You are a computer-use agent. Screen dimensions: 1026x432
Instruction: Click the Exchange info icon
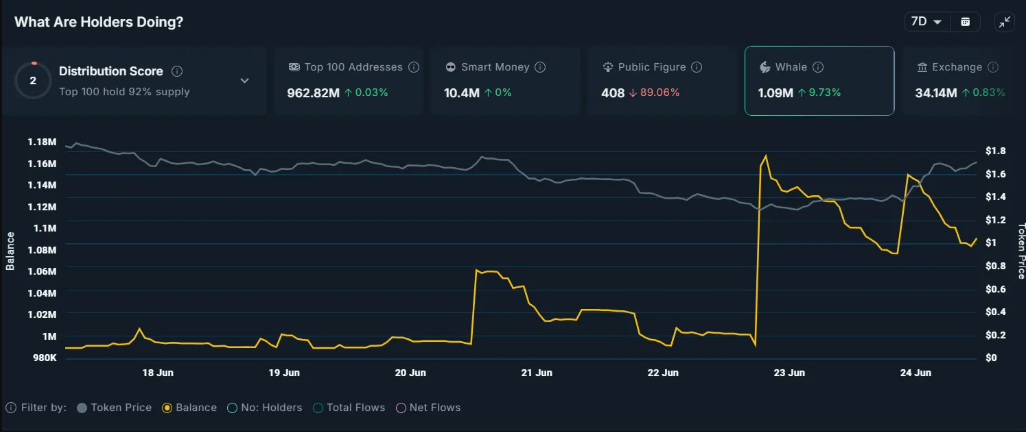pos(993,68)
